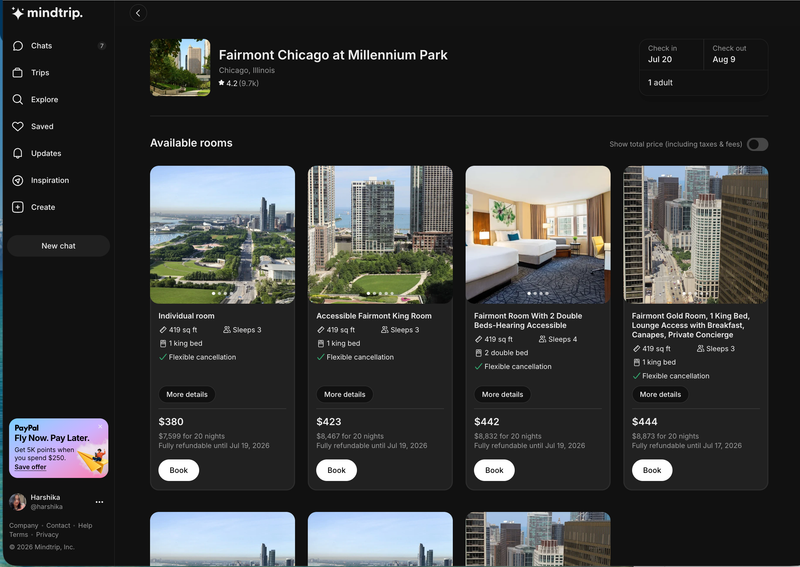The image size is (800, 567).
Task: Open the Check out date field
Action: click(736, 54)
